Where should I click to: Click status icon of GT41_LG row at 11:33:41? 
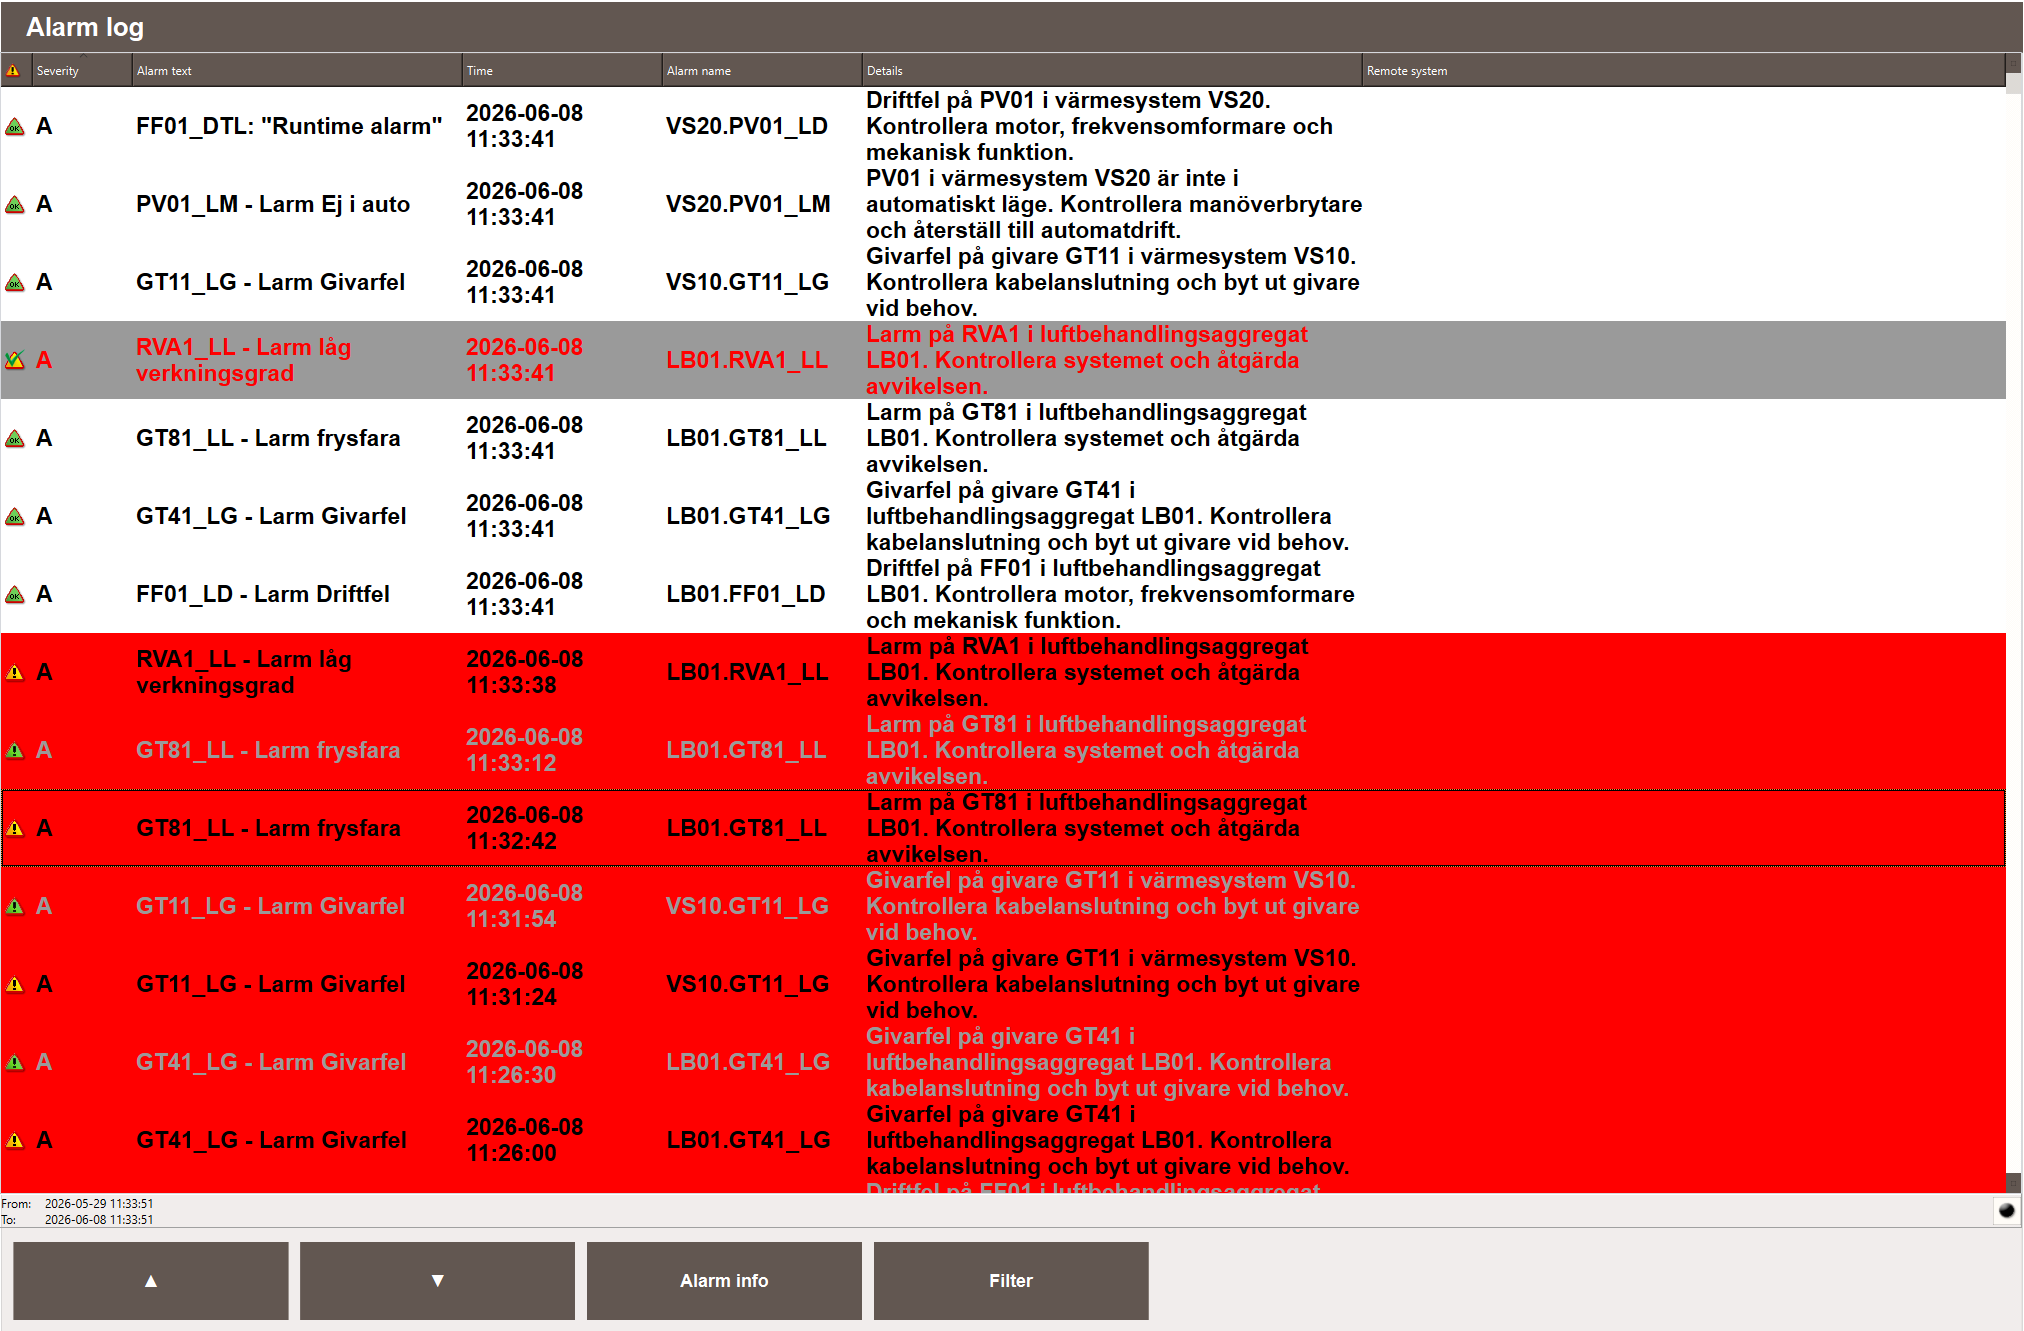point(15,517)
